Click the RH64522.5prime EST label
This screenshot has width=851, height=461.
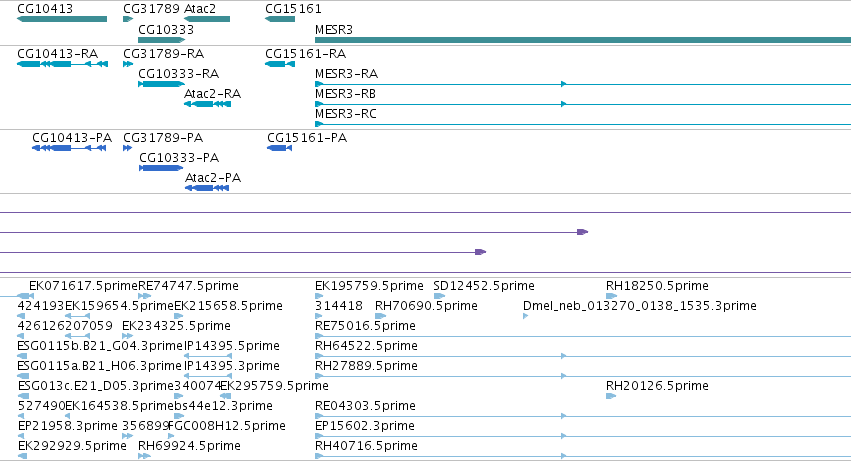[366, 346]
